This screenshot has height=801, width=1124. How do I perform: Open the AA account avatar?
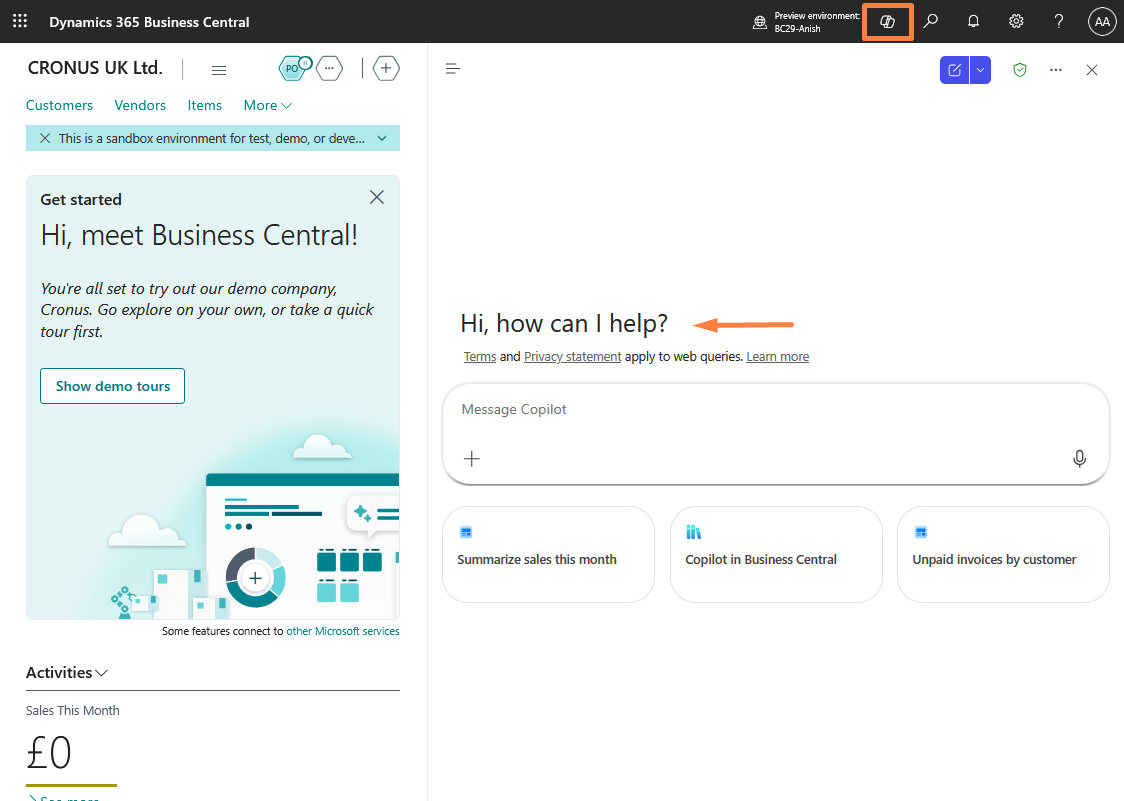point(1102,22)
